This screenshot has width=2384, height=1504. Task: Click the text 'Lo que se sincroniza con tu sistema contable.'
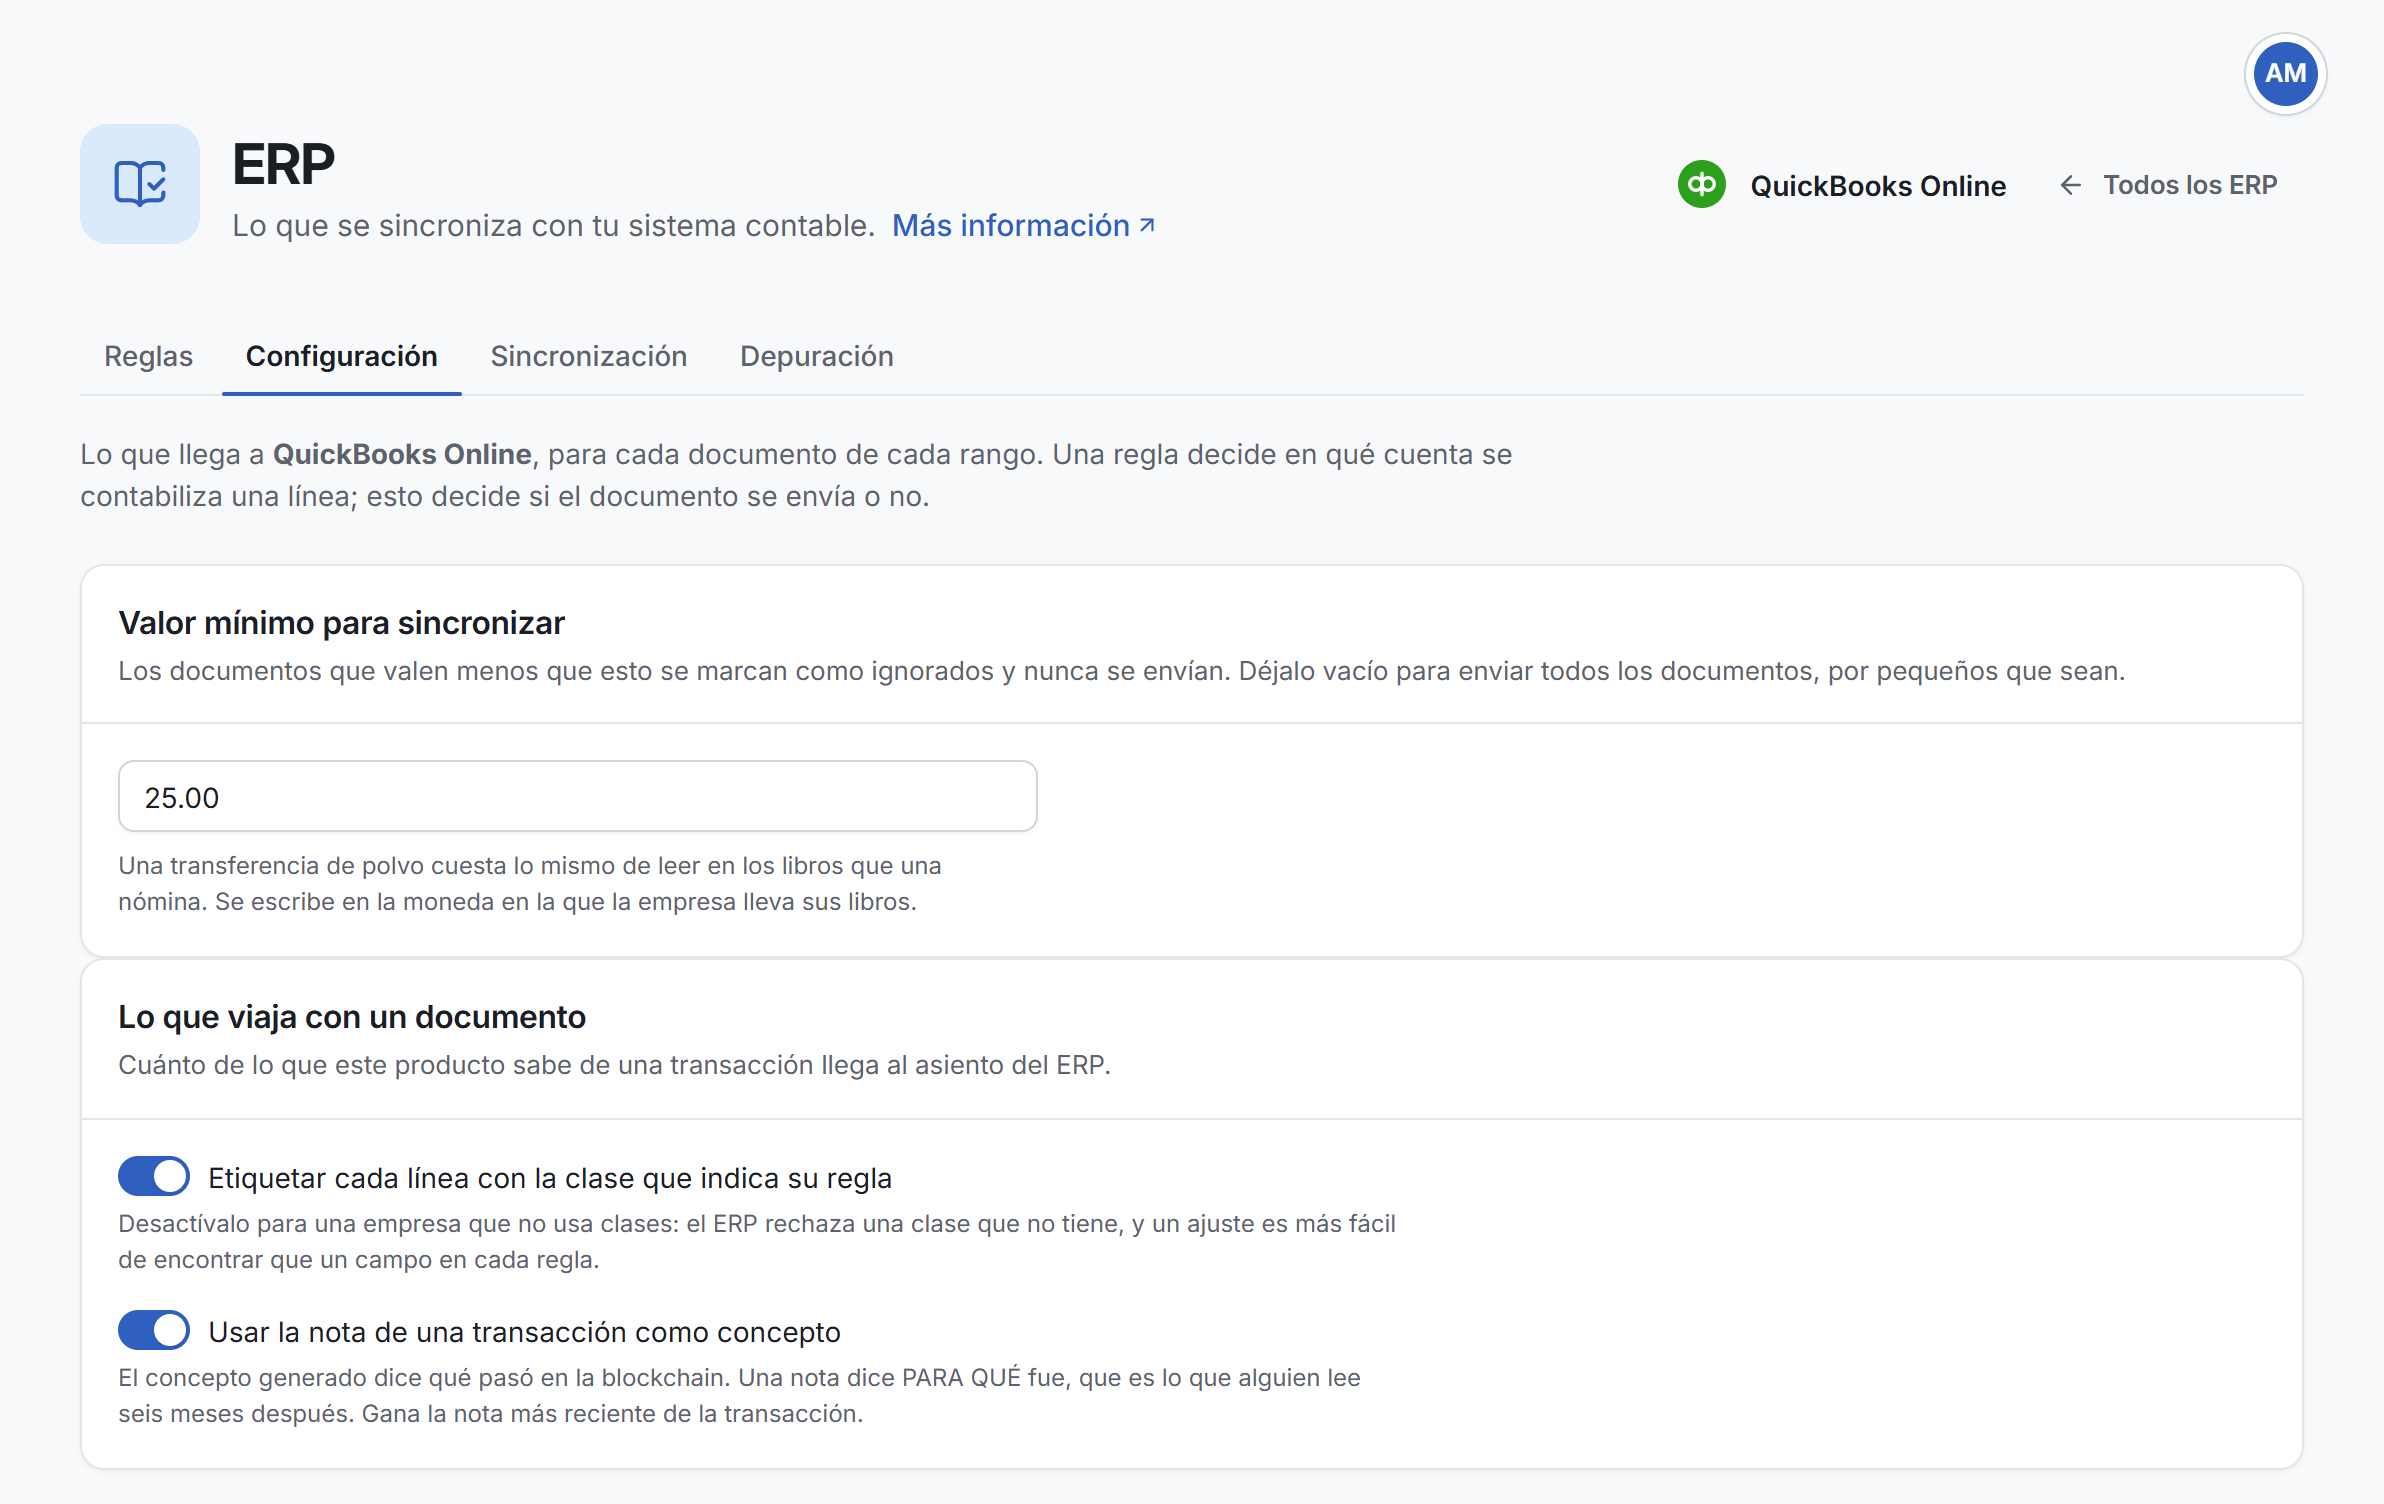pyautogui.click(x=554, y=226)
